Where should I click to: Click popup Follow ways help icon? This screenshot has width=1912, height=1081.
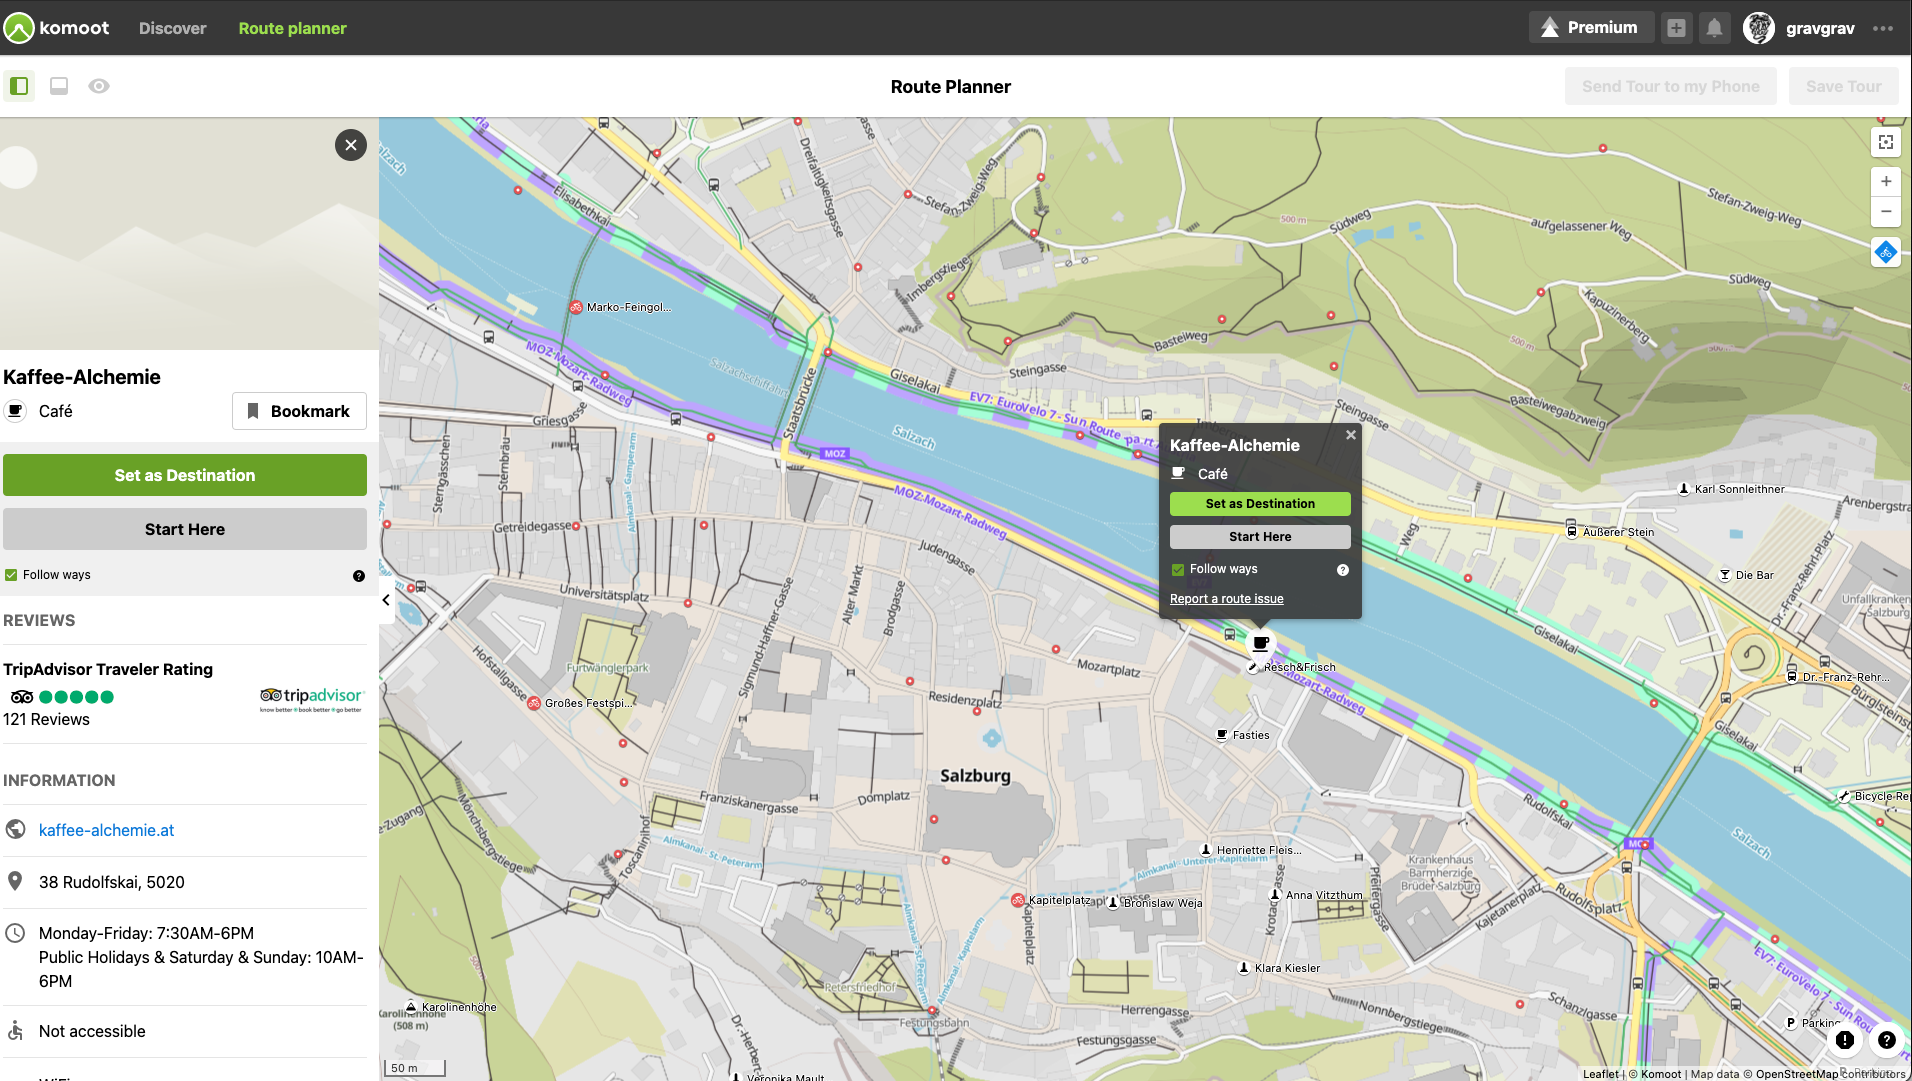pos(1343,570)
